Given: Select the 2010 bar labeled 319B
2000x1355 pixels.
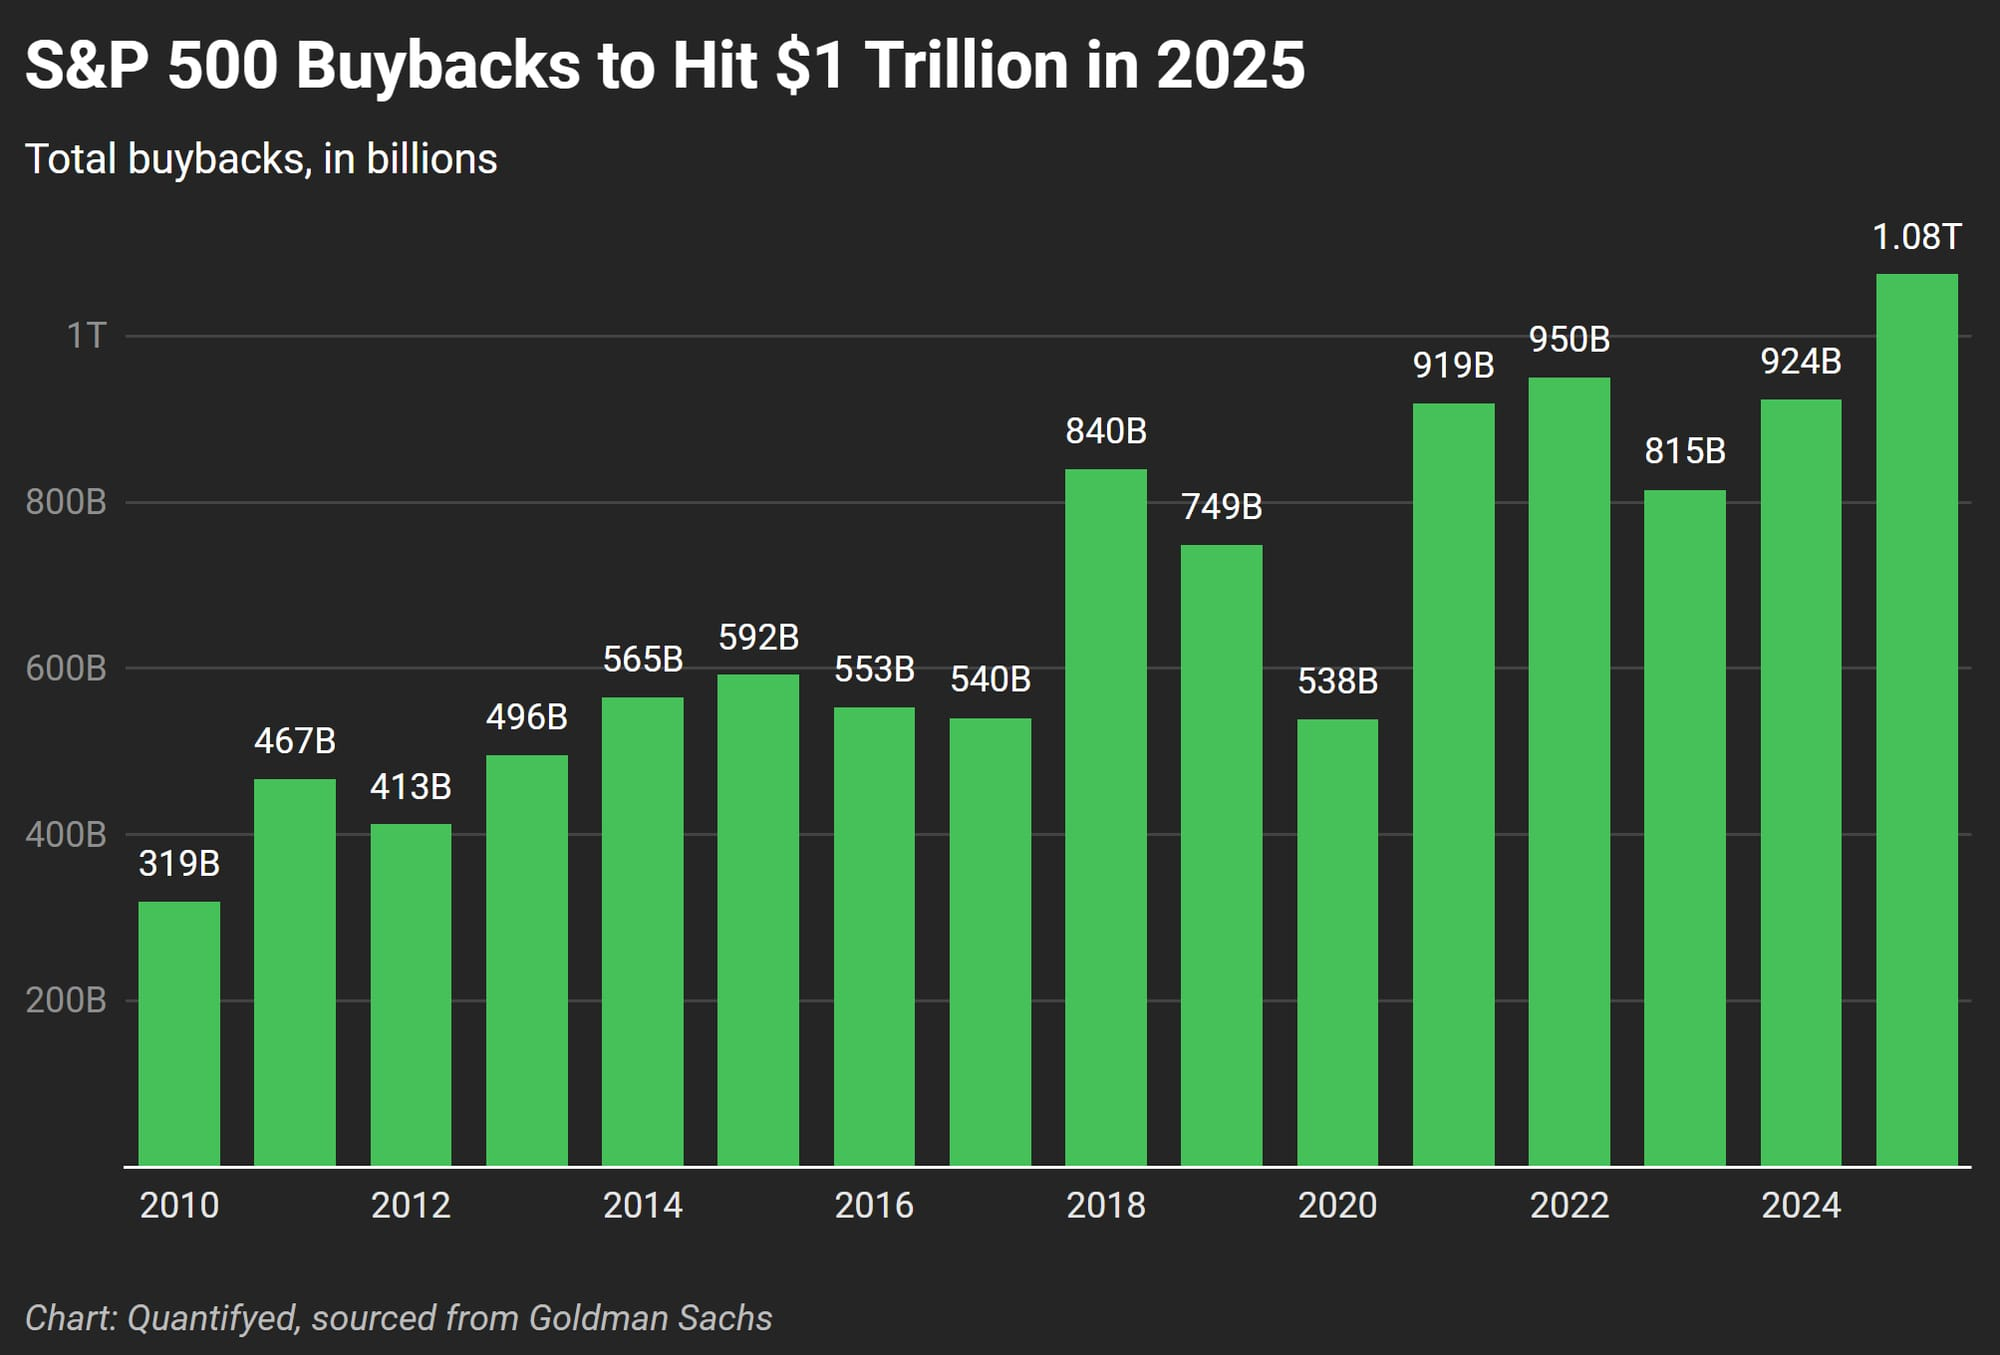Looking at the screenshot, I should tap(179, 1034).
